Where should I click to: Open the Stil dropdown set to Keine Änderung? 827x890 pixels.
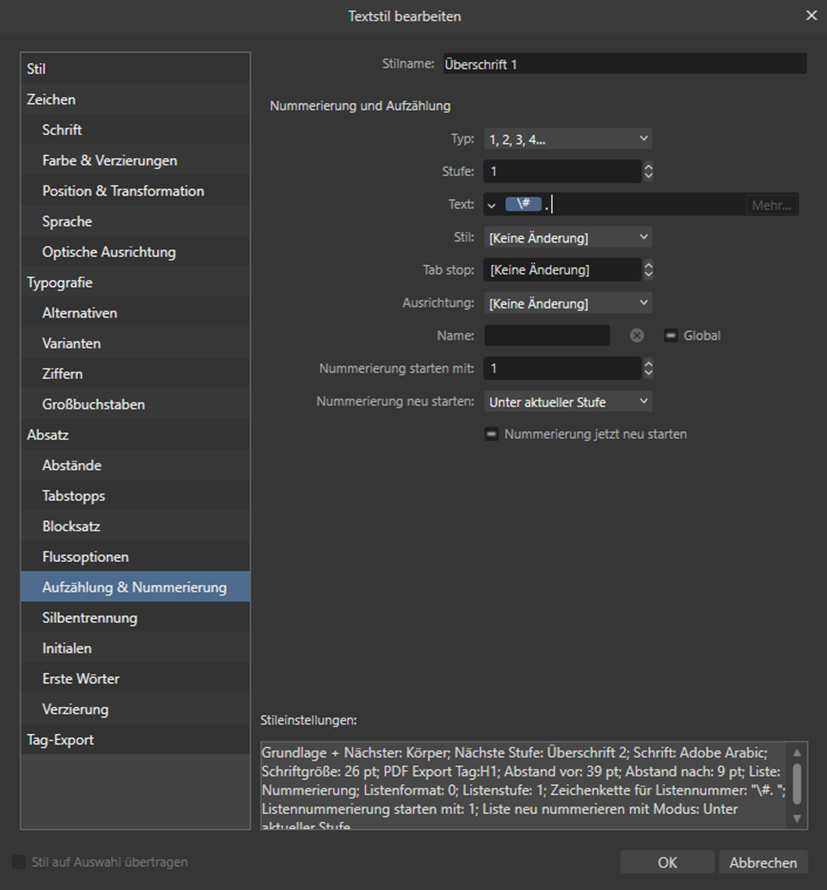568,237
